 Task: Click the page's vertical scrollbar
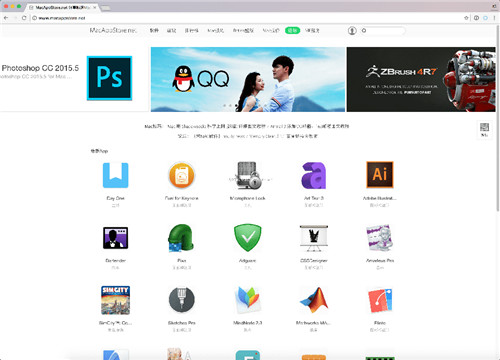(x=498, y=117)
